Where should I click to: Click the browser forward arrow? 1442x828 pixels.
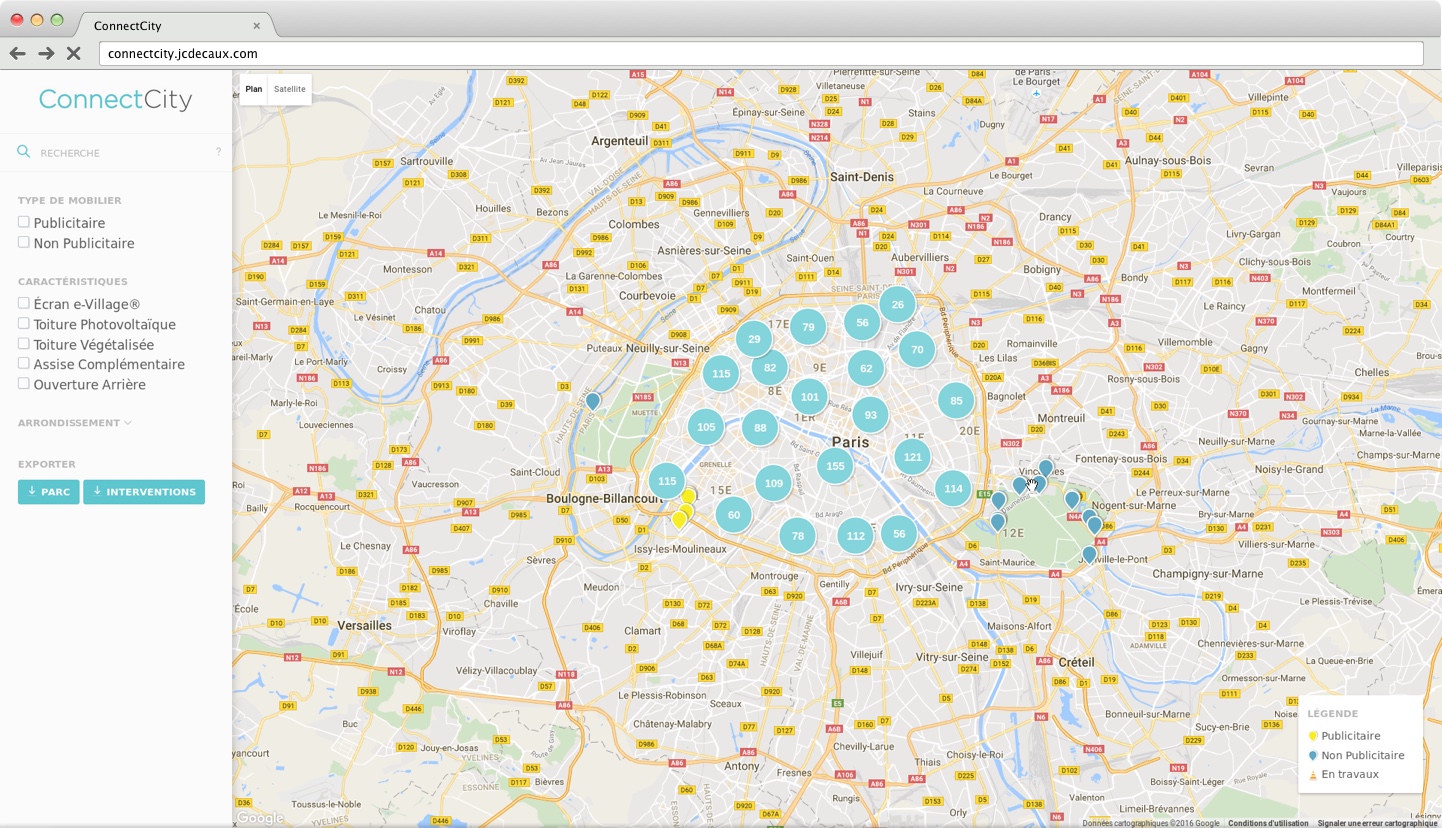[46, 53]
